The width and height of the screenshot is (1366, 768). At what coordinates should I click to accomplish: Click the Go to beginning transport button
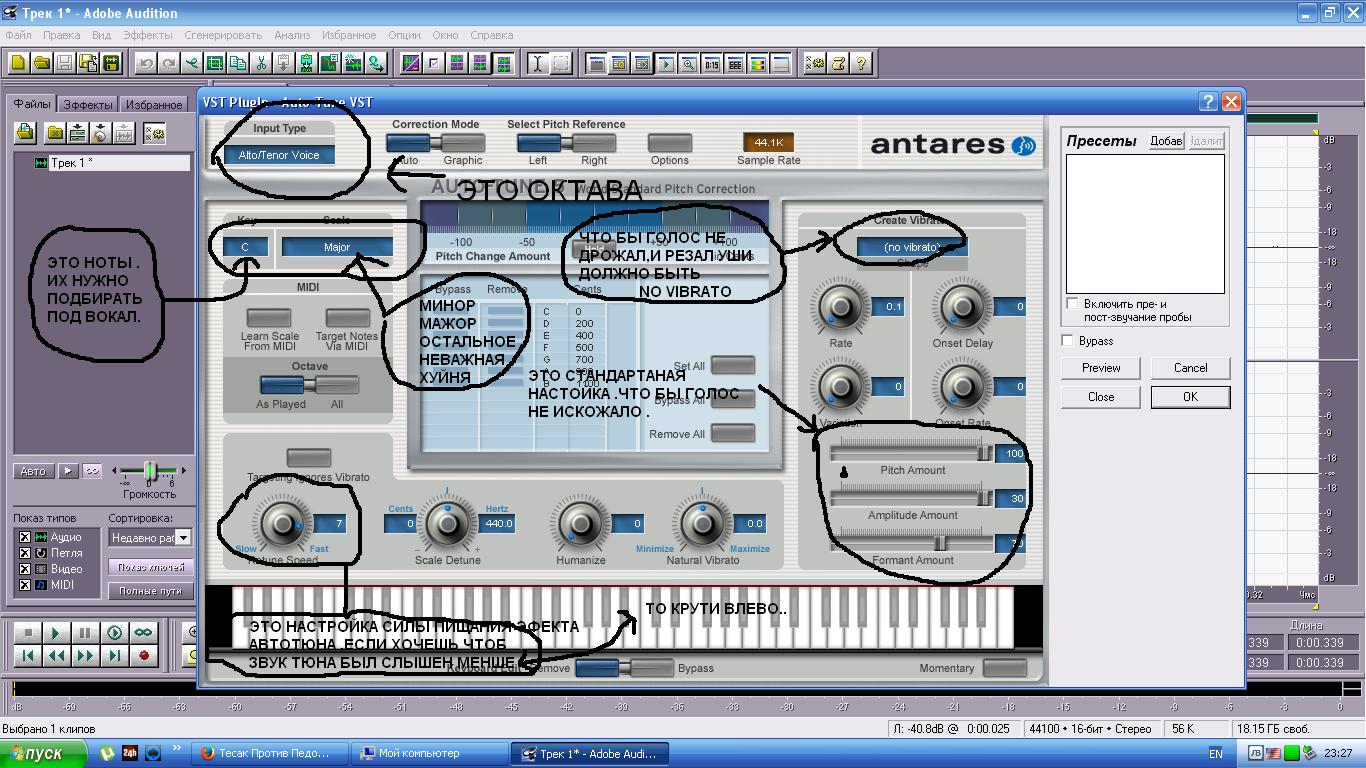(x=28, y=656)
